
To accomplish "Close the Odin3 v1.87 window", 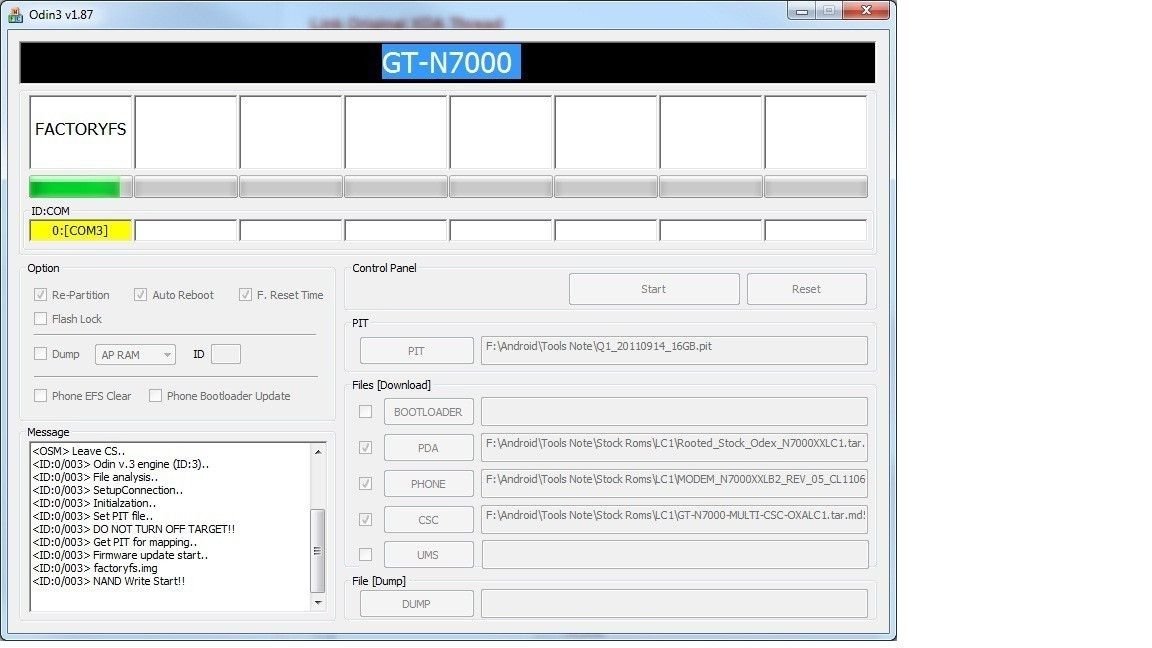I will point(866,10).
